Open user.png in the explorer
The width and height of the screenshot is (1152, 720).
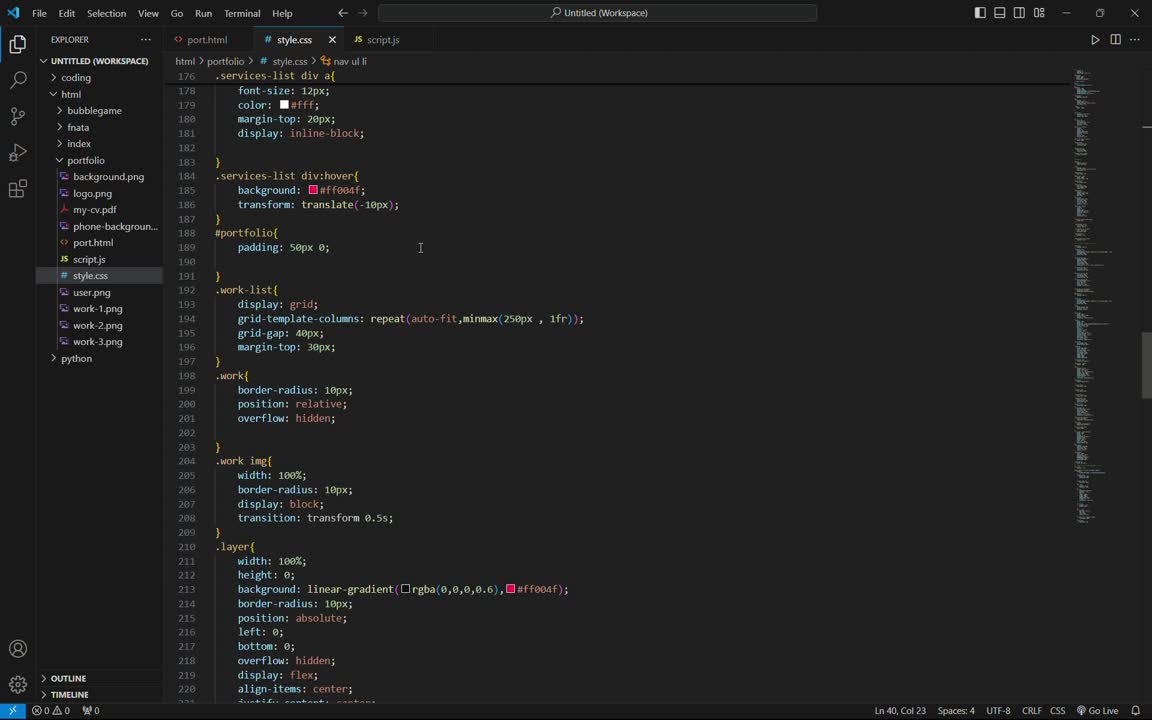(x=92, y=292)
